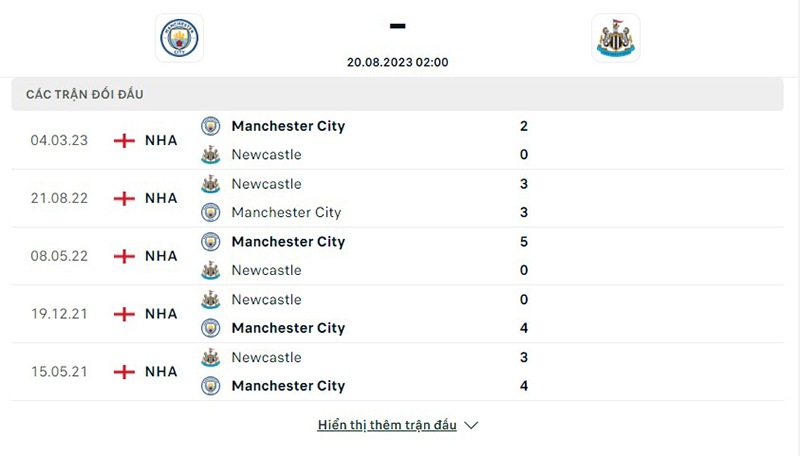Screen dimensions: 800x456
Task: Click match kickoff time 20.08.2023 02:00
Action: [x=397, y=62]
